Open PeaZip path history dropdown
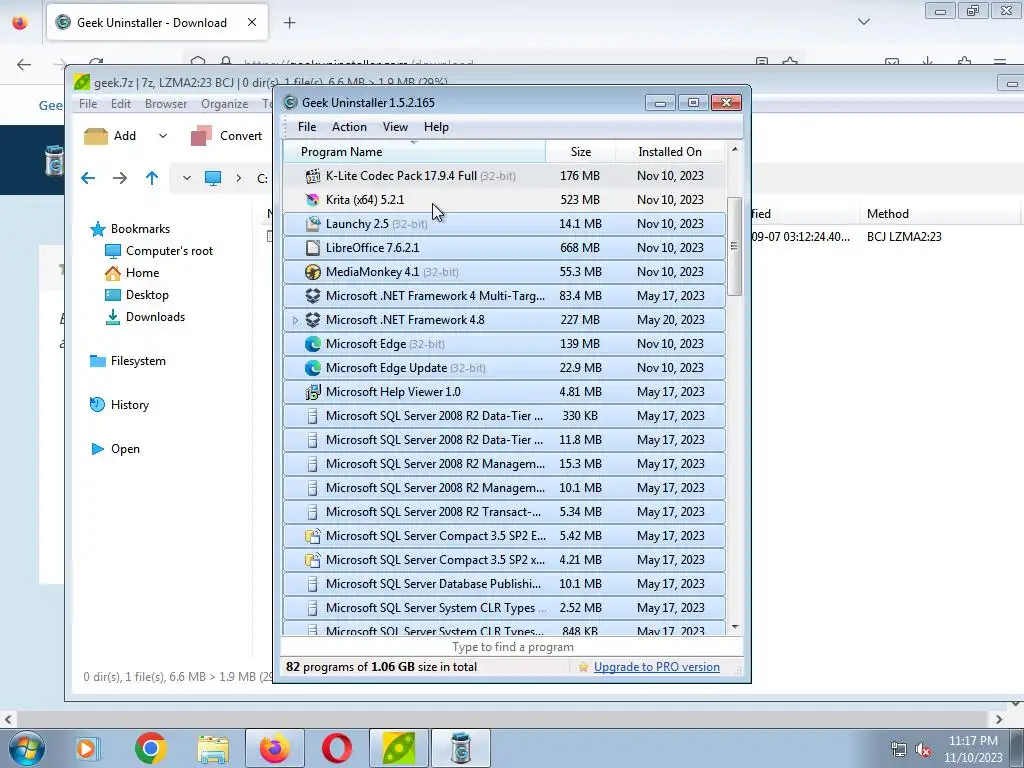This screenshot has height=768, width=1024. click(x=187, y=178)
